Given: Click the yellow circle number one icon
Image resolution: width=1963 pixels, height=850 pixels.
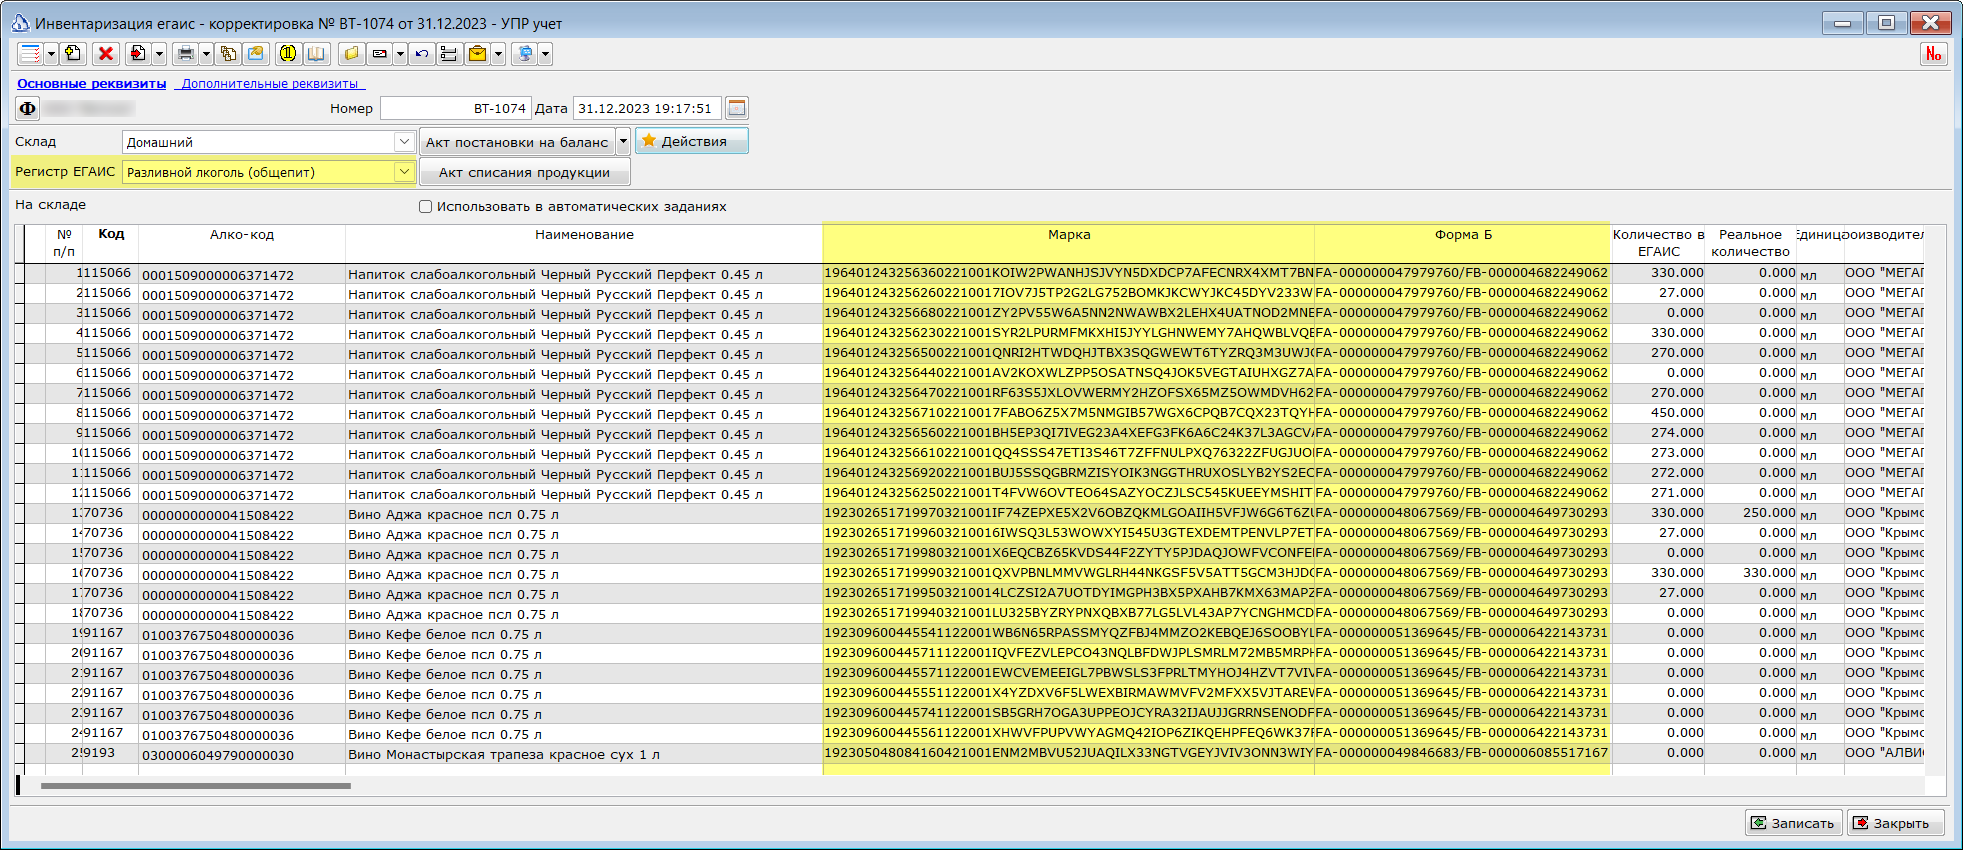Looking at the screenshot, I should [x=288, y=54].
